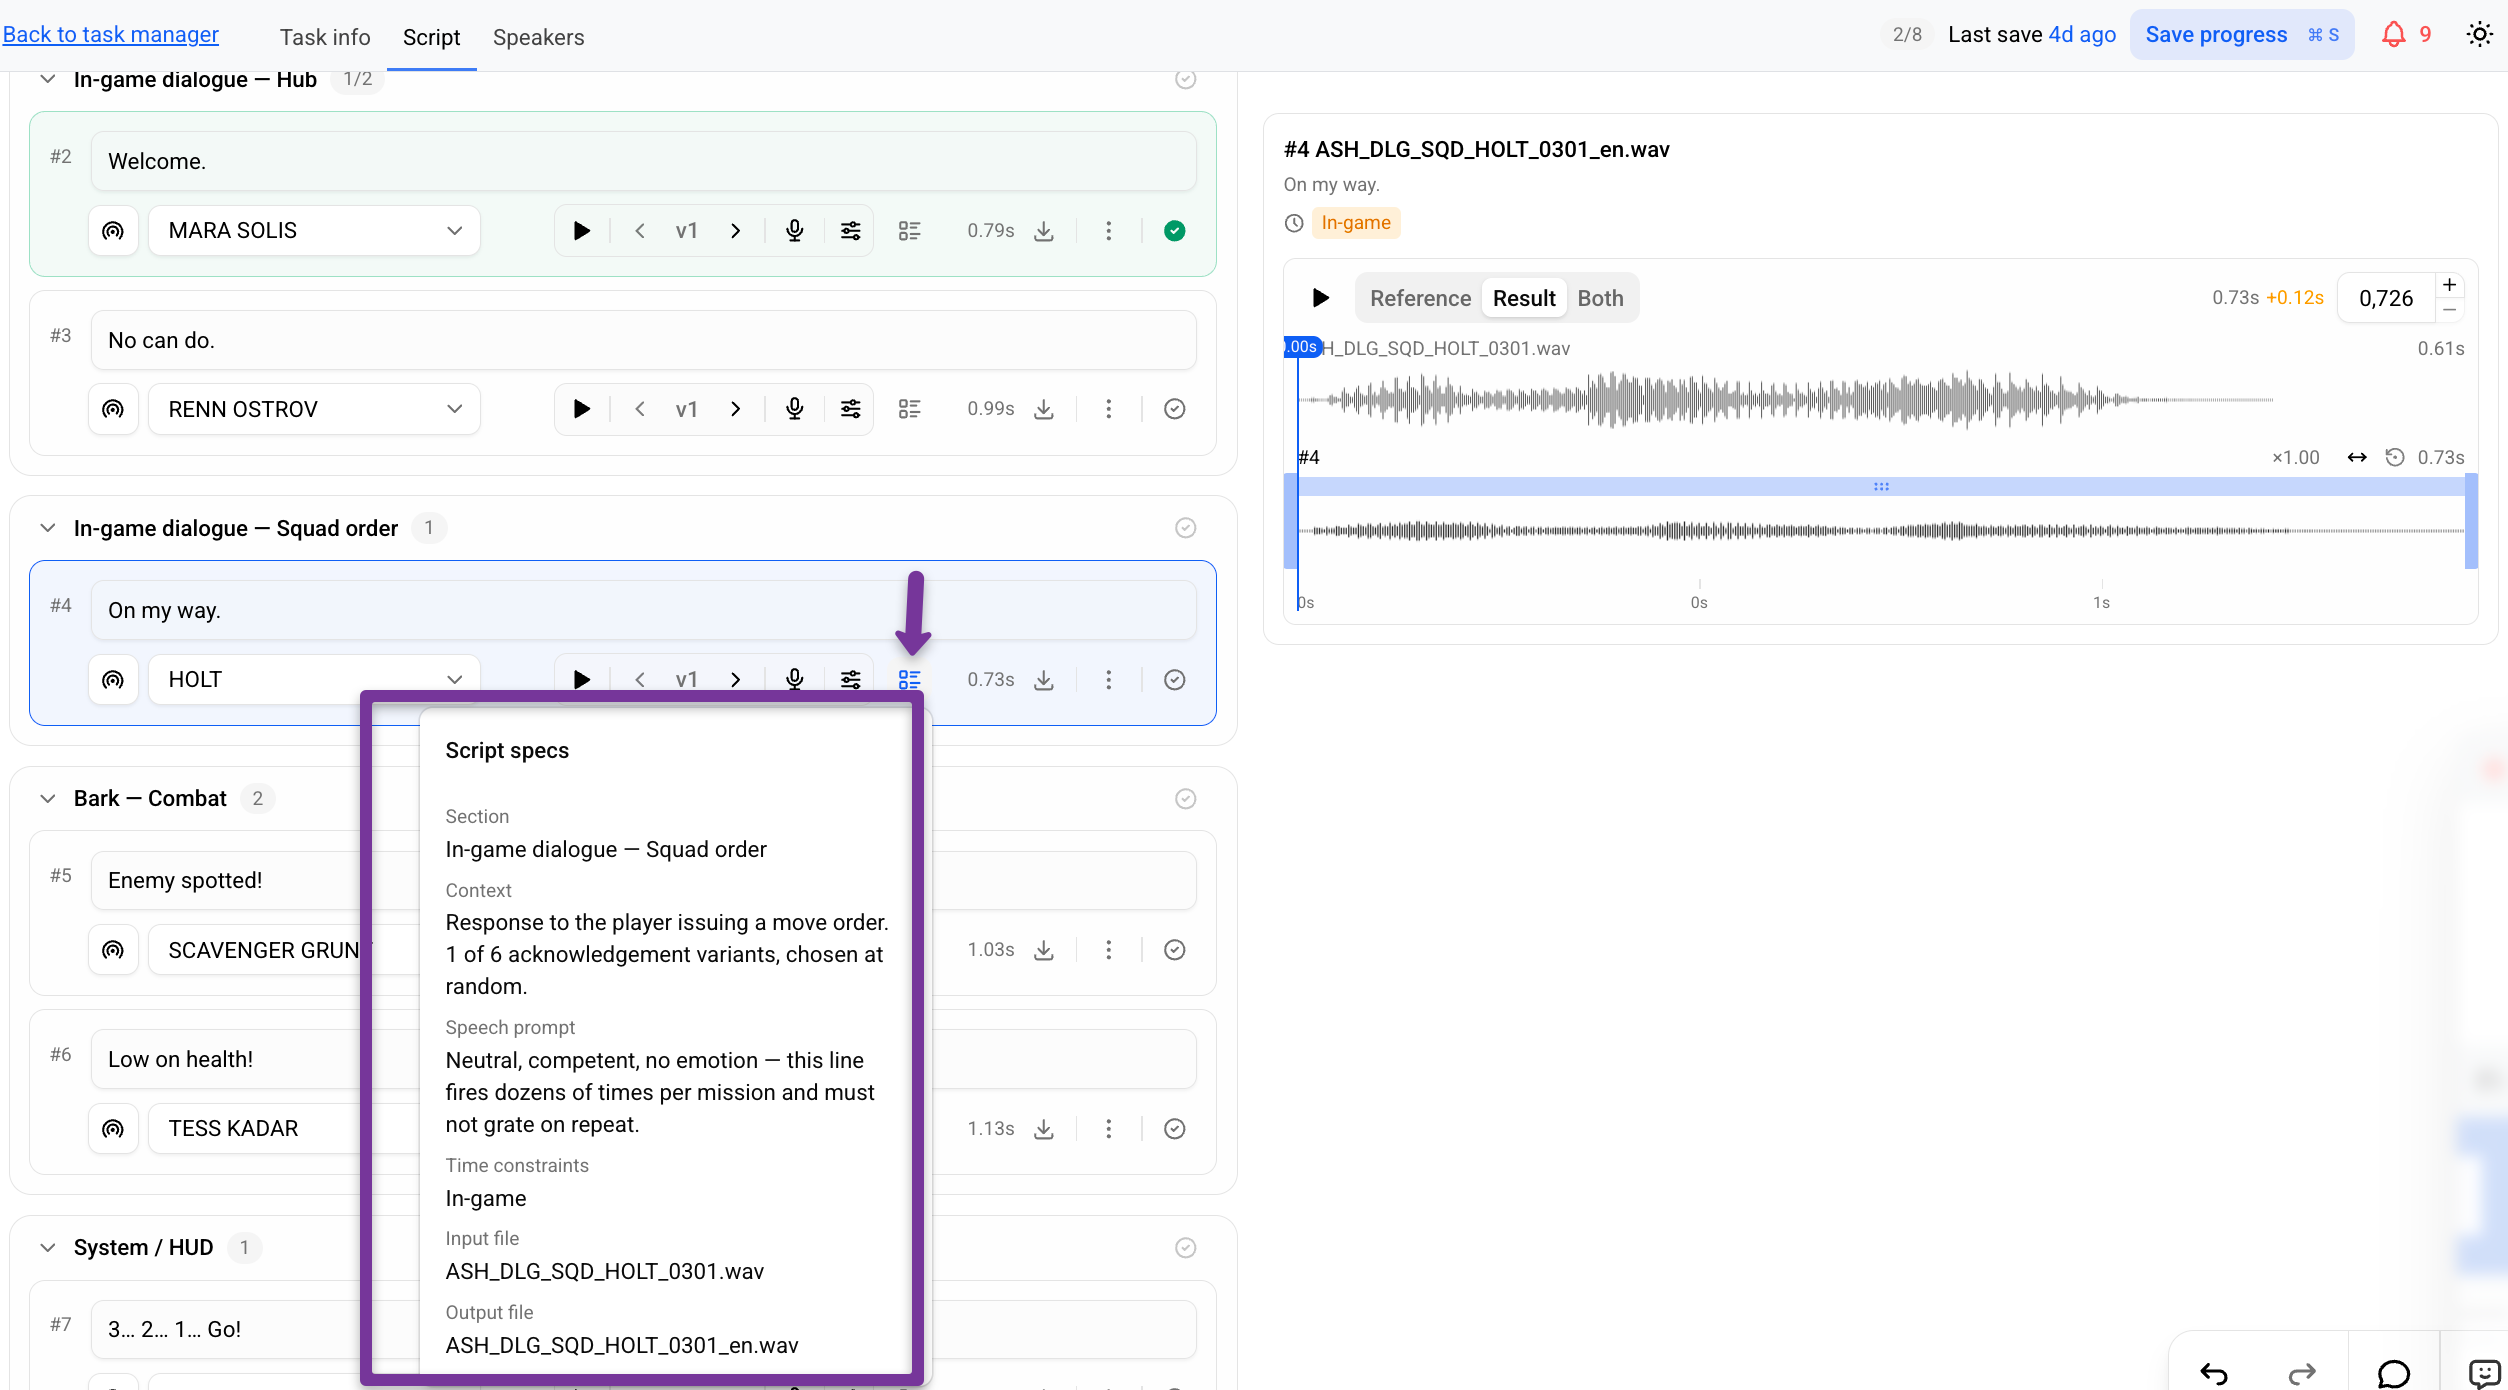Toggle light/dark theme sun icon
Screen dimensions: 2508x1390
[x=2479, y=35]
